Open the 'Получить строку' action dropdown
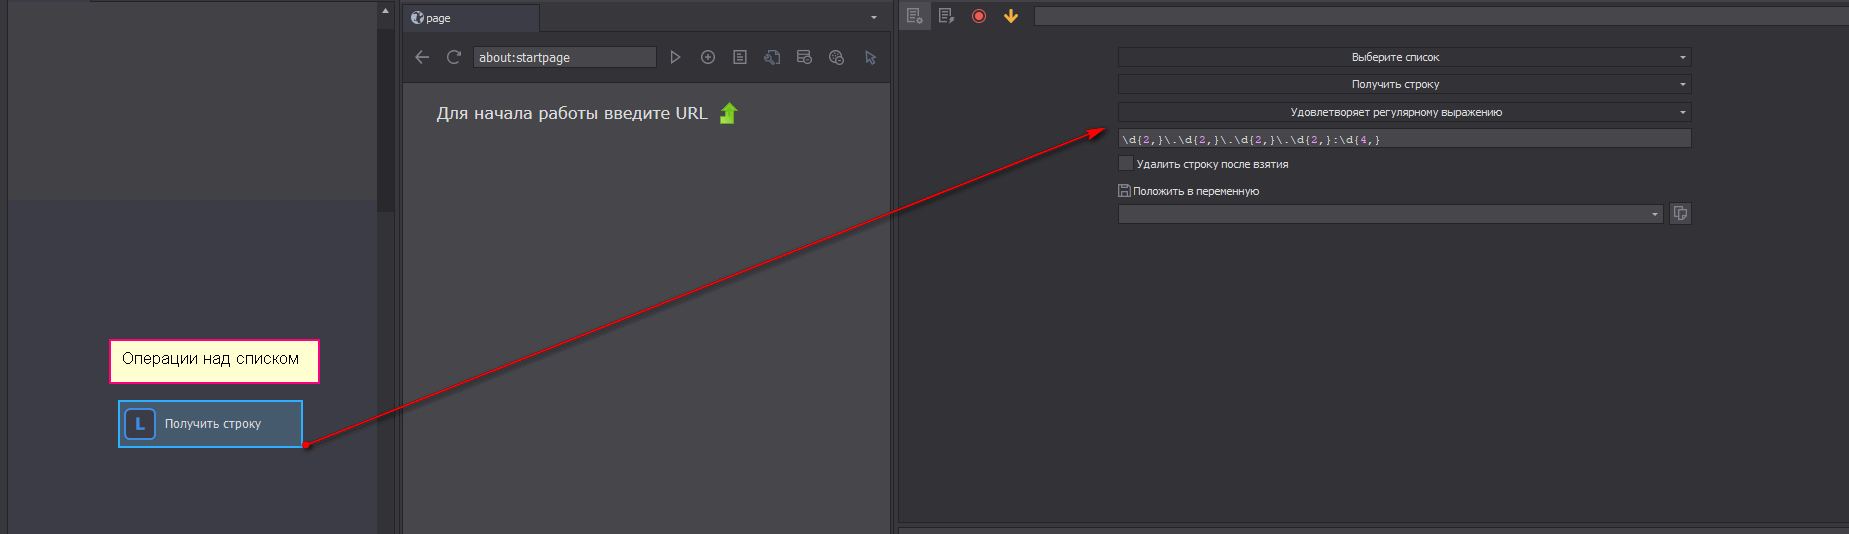The width and height of the screenshot is (1849, 534). click(1404, 84)
